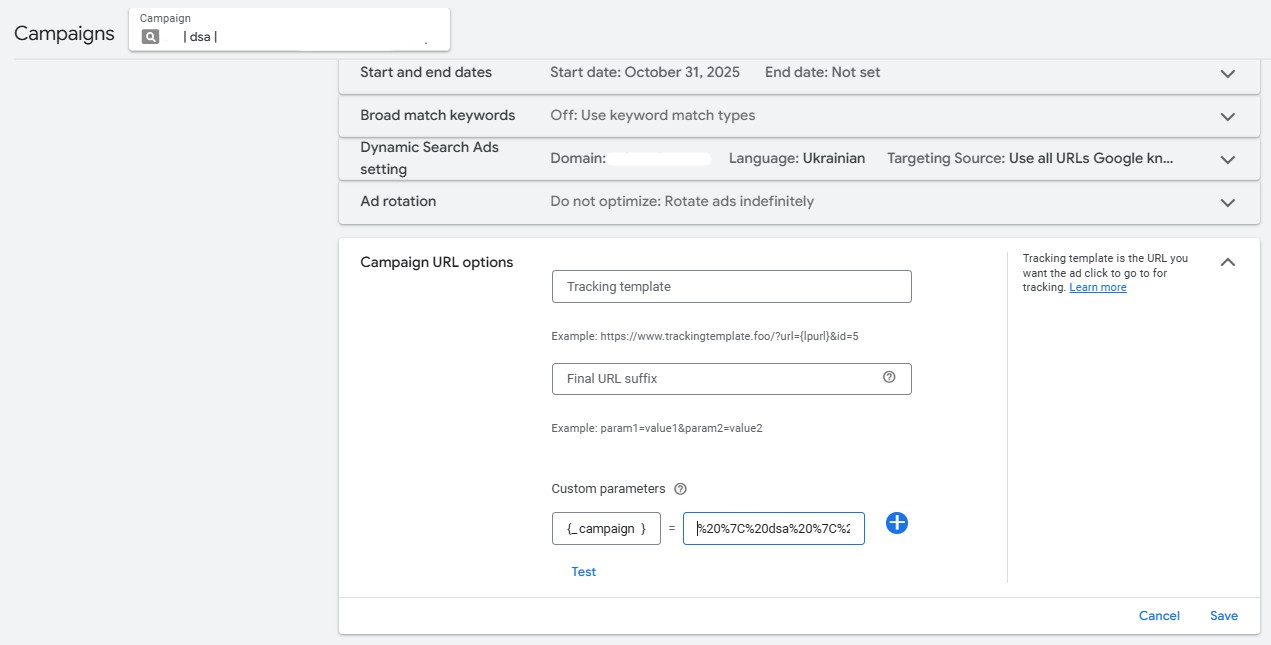The width and height of the screenshot is (1271, 645).
Task: Click the custom parameter value field
Action: (773, 529)
